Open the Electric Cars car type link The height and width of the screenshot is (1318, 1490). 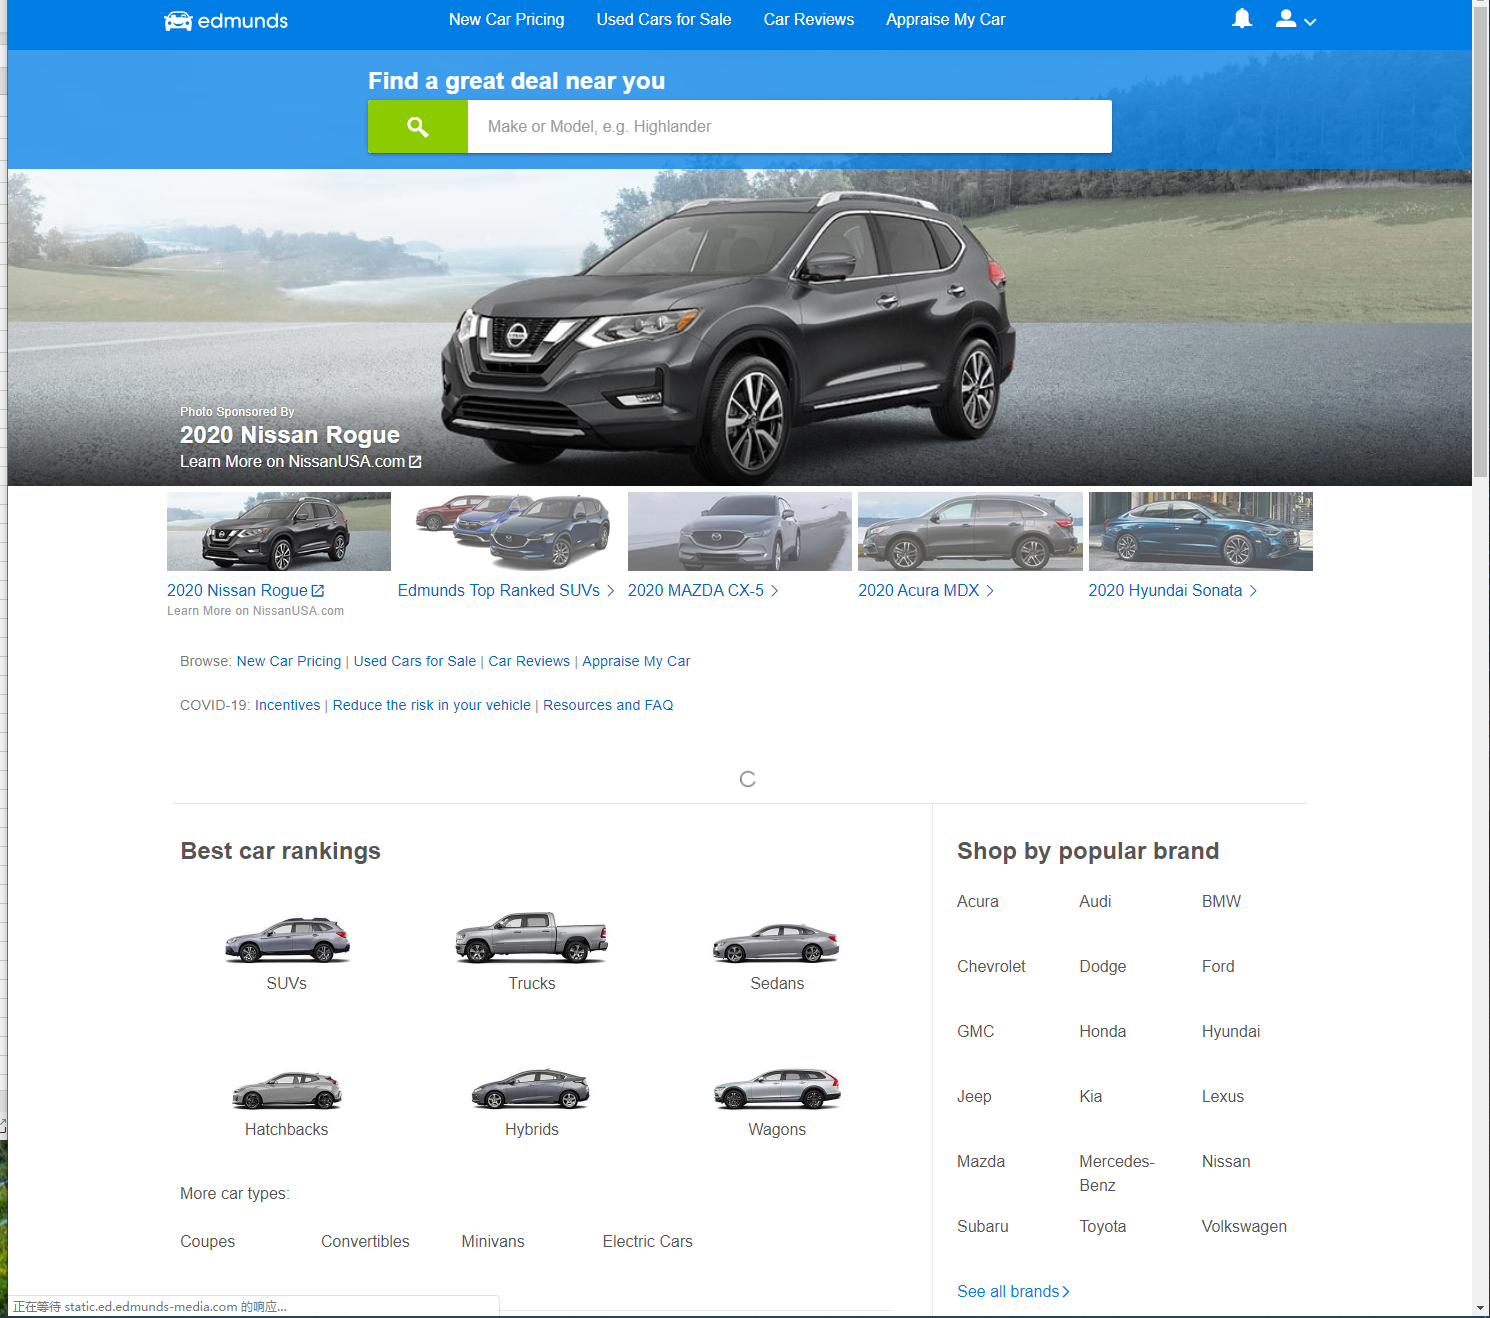[x=648, y=1241]
